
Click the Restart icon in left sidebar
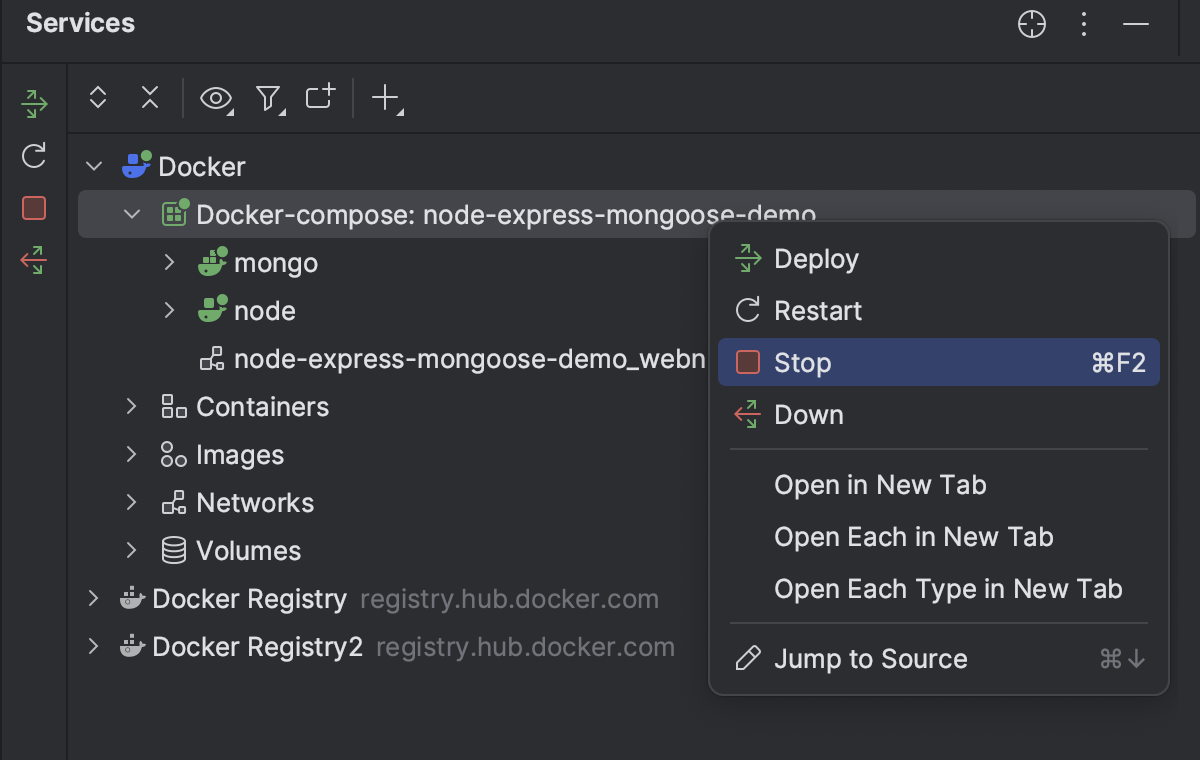(x=34, y=155)
